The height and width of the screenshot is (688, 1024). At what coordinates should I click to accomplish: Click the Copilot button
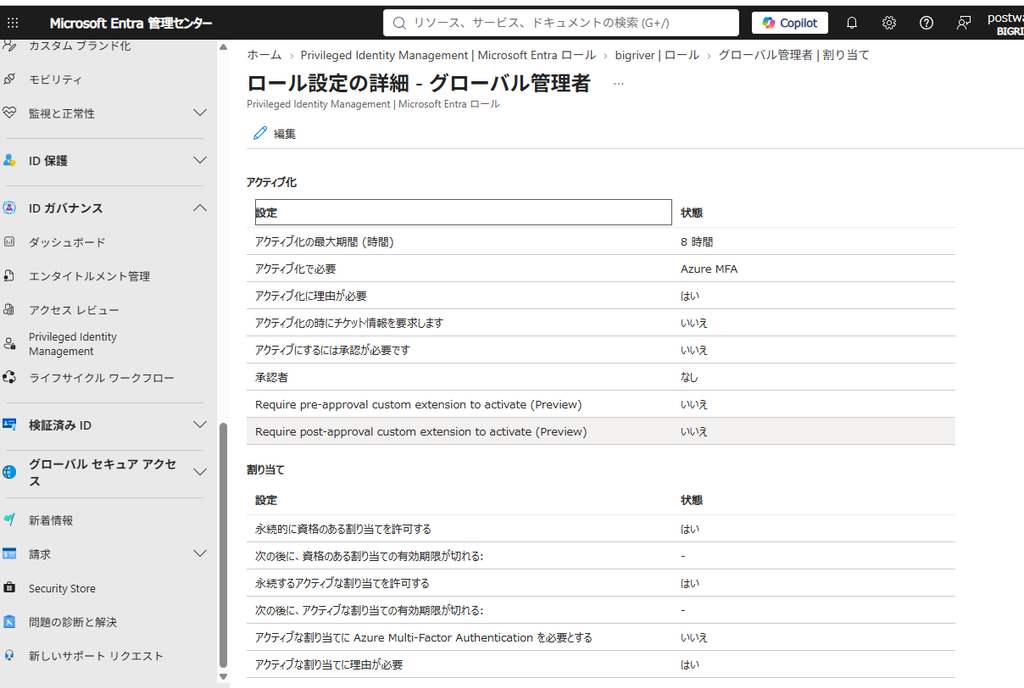click(x=790, y=23)
